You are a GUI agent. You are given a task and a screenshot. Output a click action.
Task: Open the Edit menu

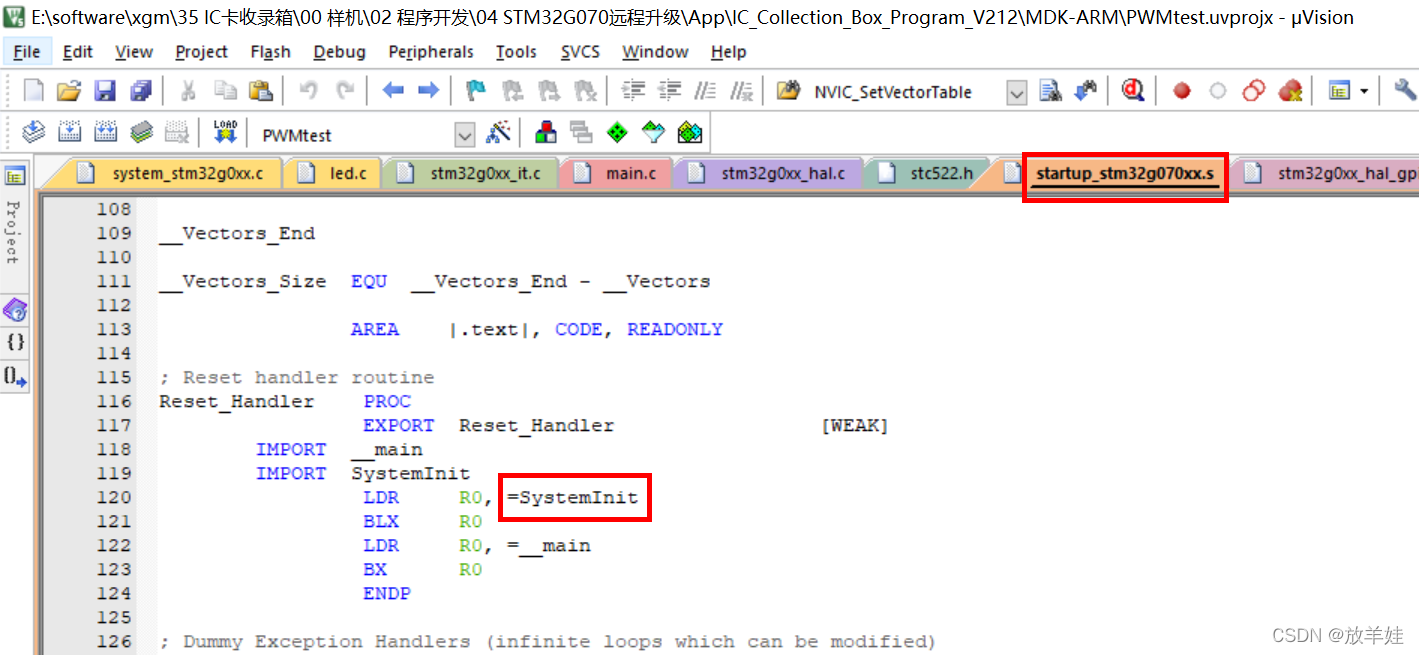77,52
